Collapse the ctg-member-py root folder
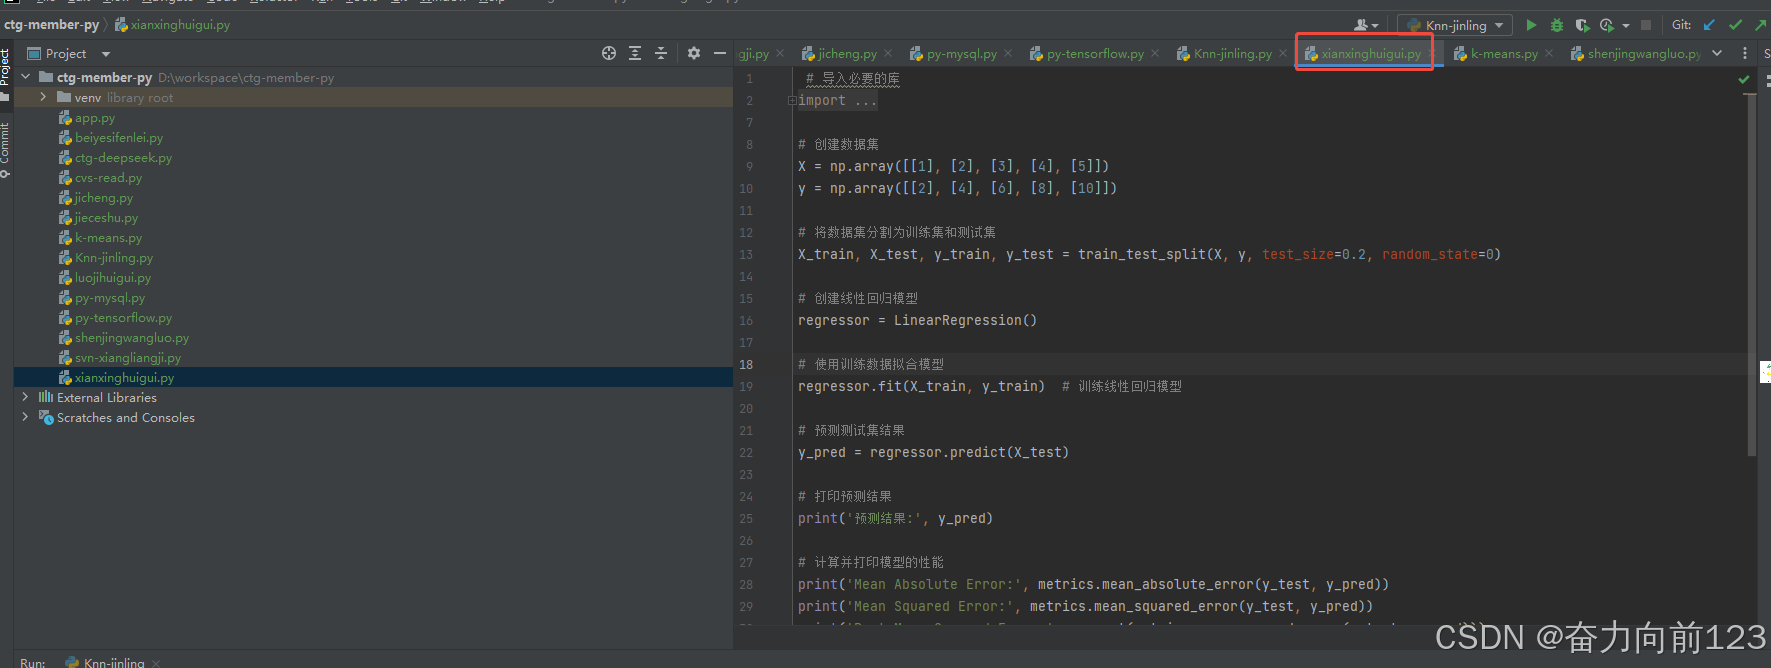Screen dimensions: 1771x668 click(x=26, y=77)
